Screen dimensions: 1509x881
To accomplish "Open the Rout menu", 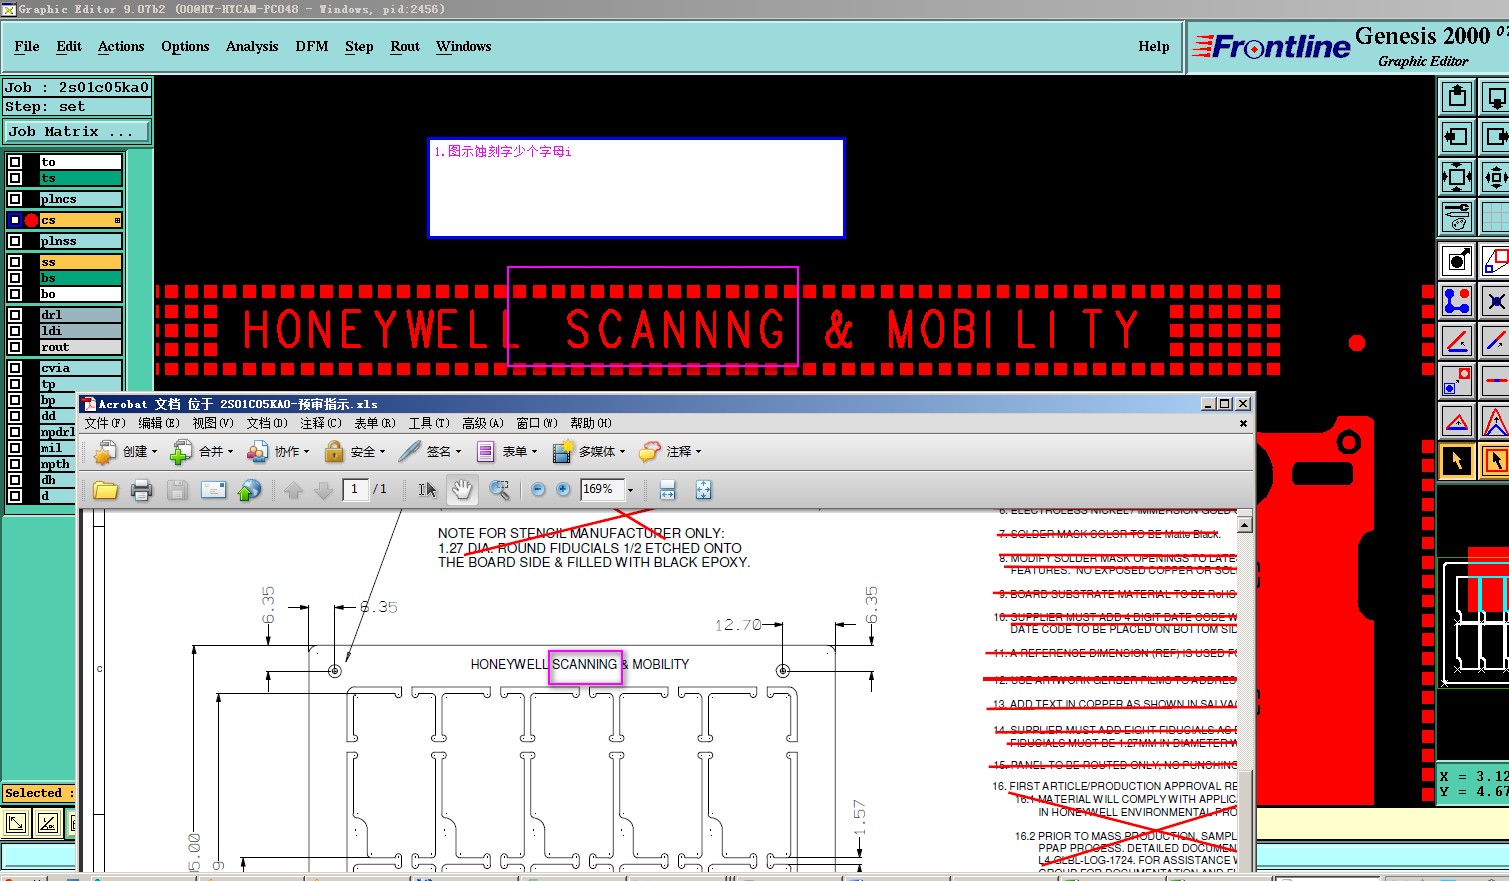I will pyautogui.click(x=405, y=47).
